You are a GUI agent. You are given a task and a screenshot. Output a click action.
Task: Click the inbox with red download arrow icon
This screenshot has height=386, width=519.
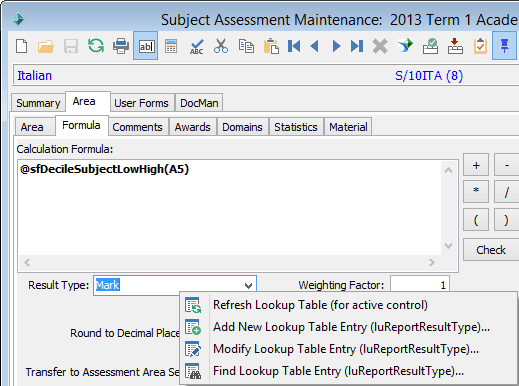pyautogui.click(x=455, y=46)
